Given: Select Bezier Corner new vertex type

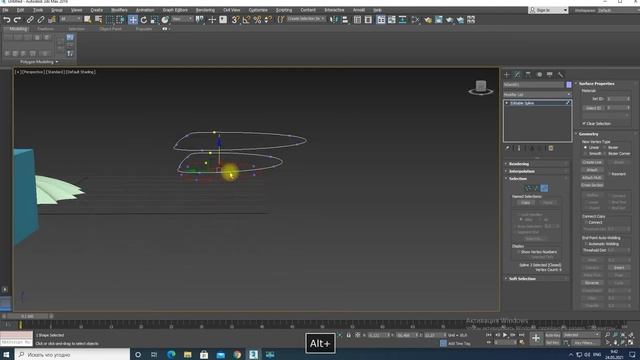Looking at the screenshot, I should tap(605, 153).
